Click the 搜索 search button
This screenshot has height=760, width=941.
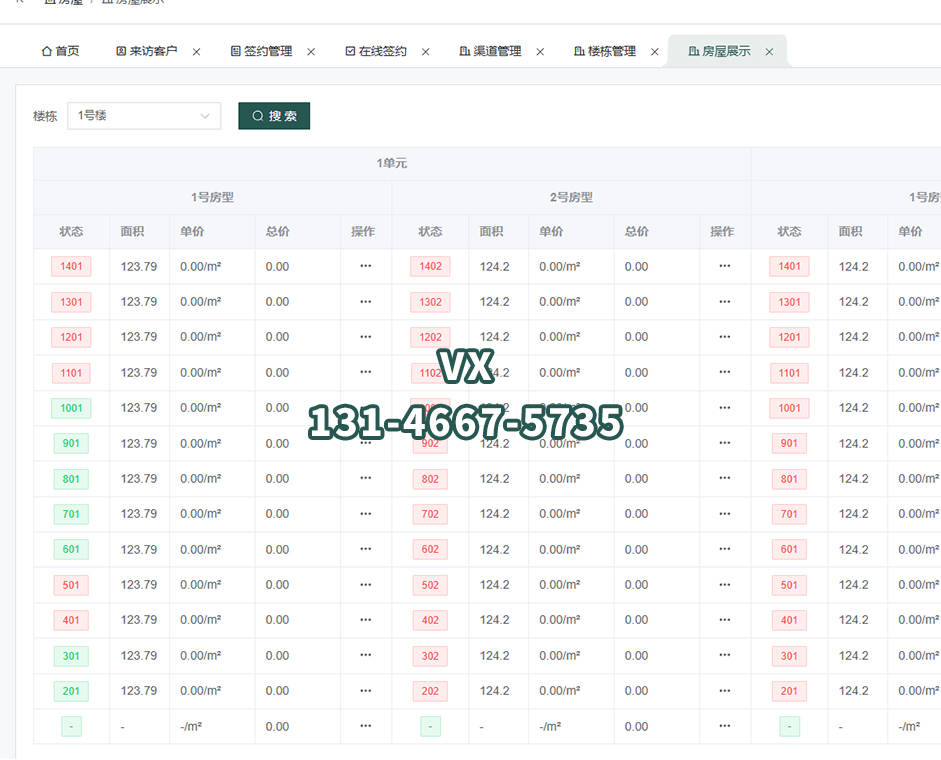click(274, 116)
